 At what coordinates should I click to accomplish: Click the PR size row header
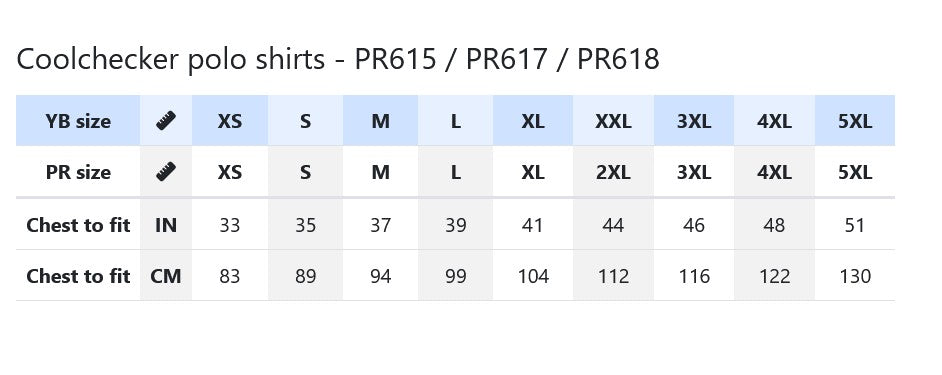78,172
